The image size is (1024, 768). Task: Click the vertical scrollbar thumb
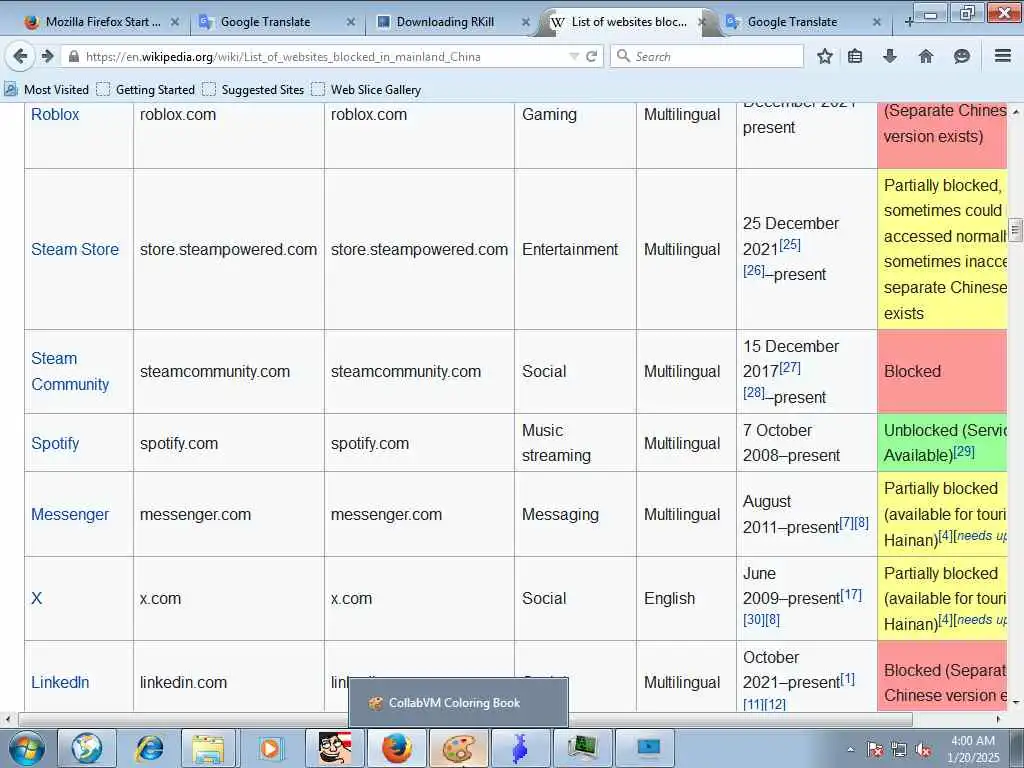(1016, 230)
